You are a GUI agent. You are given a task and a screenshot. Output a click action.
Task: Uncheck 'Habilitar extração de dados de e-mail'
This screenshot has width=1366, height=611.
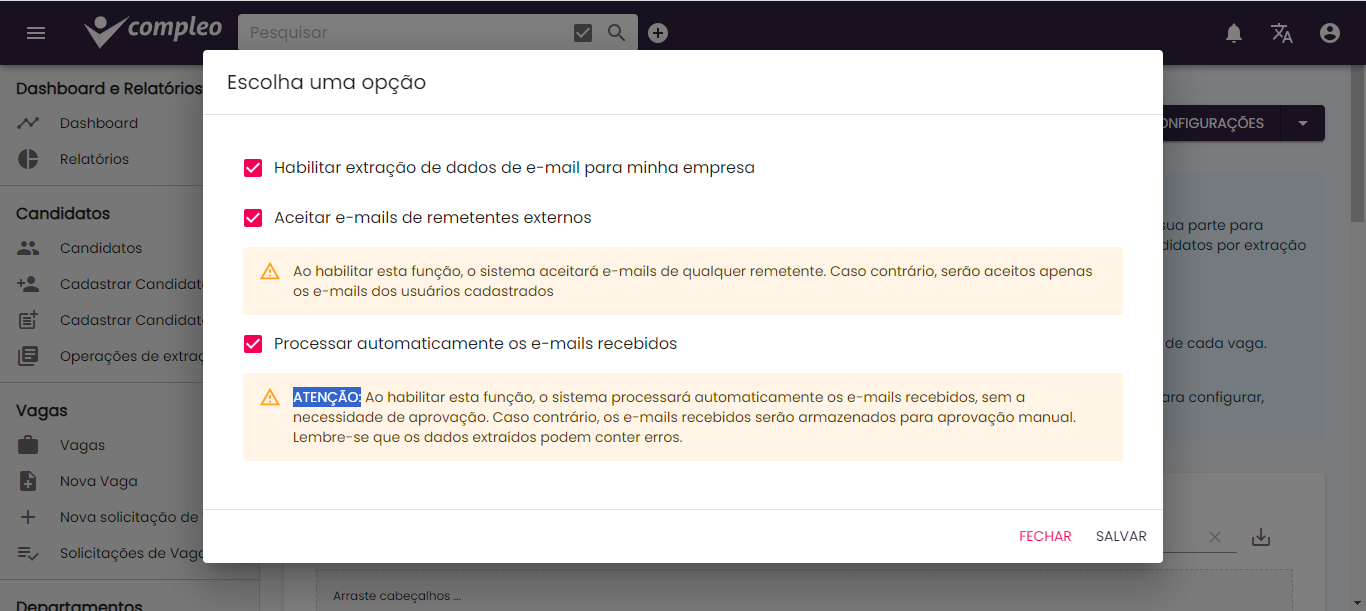click(253, 167)
